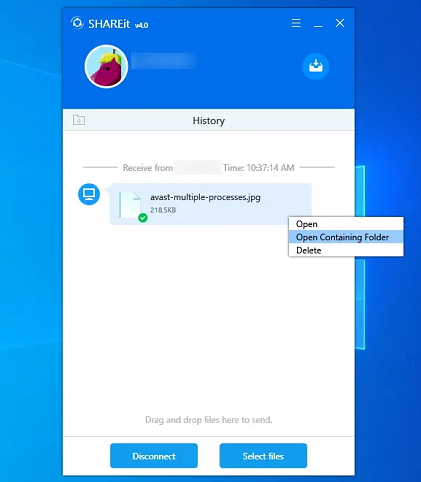Click the blurred user name in header
Viewport: 421px width, 482px height.
click(164, 61)
